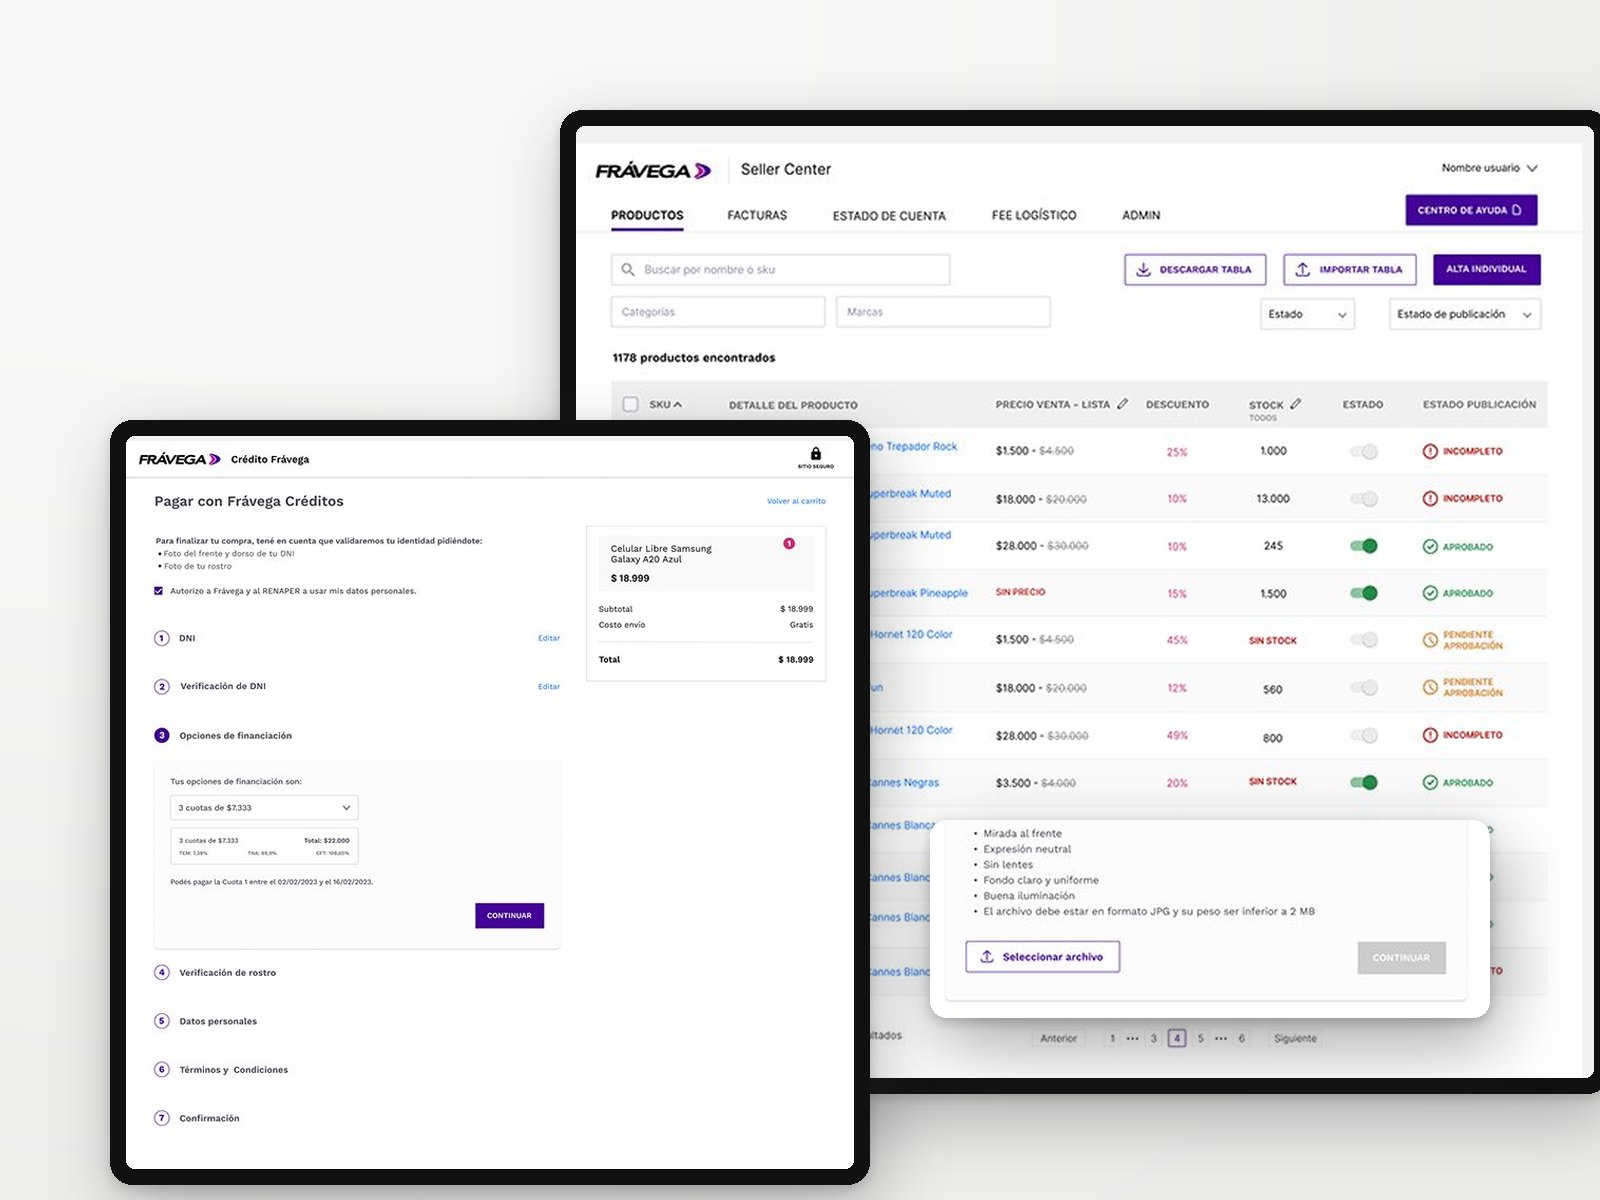Screen dimensions: 1600x1200
Task: Click the pencil icon next to Precio Venta - Lista
Action: (x=1123, y=404)
